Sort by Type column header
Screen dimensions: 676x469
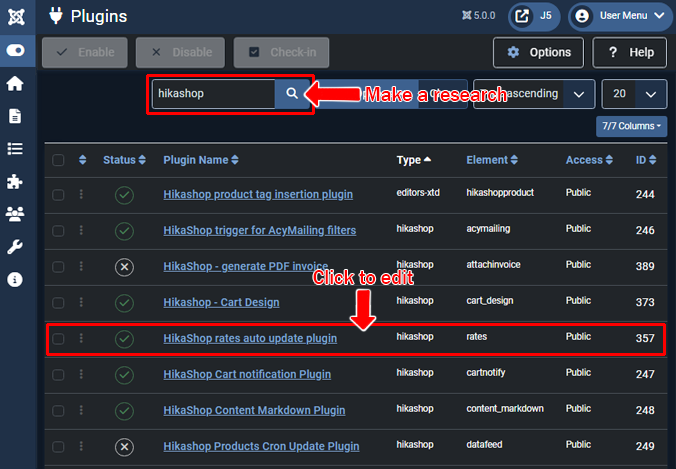413,160
